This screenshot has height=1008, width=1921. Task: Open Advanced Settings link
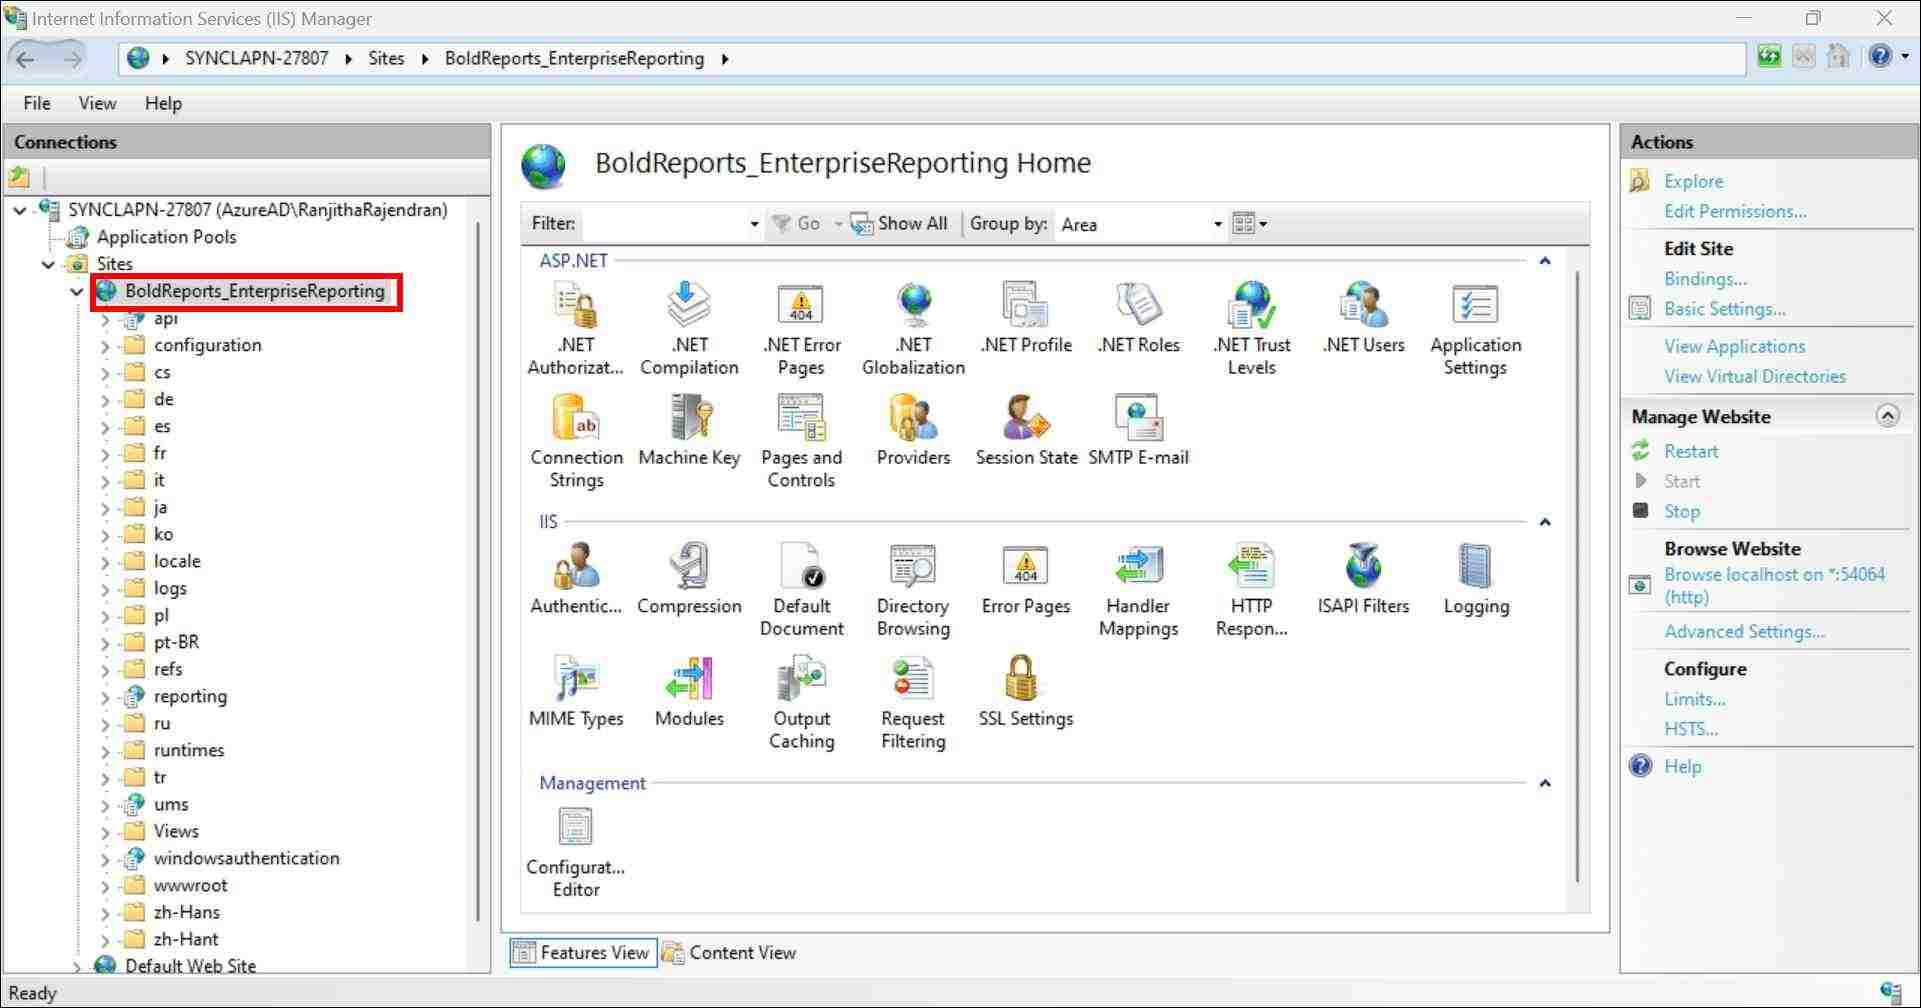tap(1744, 631)
